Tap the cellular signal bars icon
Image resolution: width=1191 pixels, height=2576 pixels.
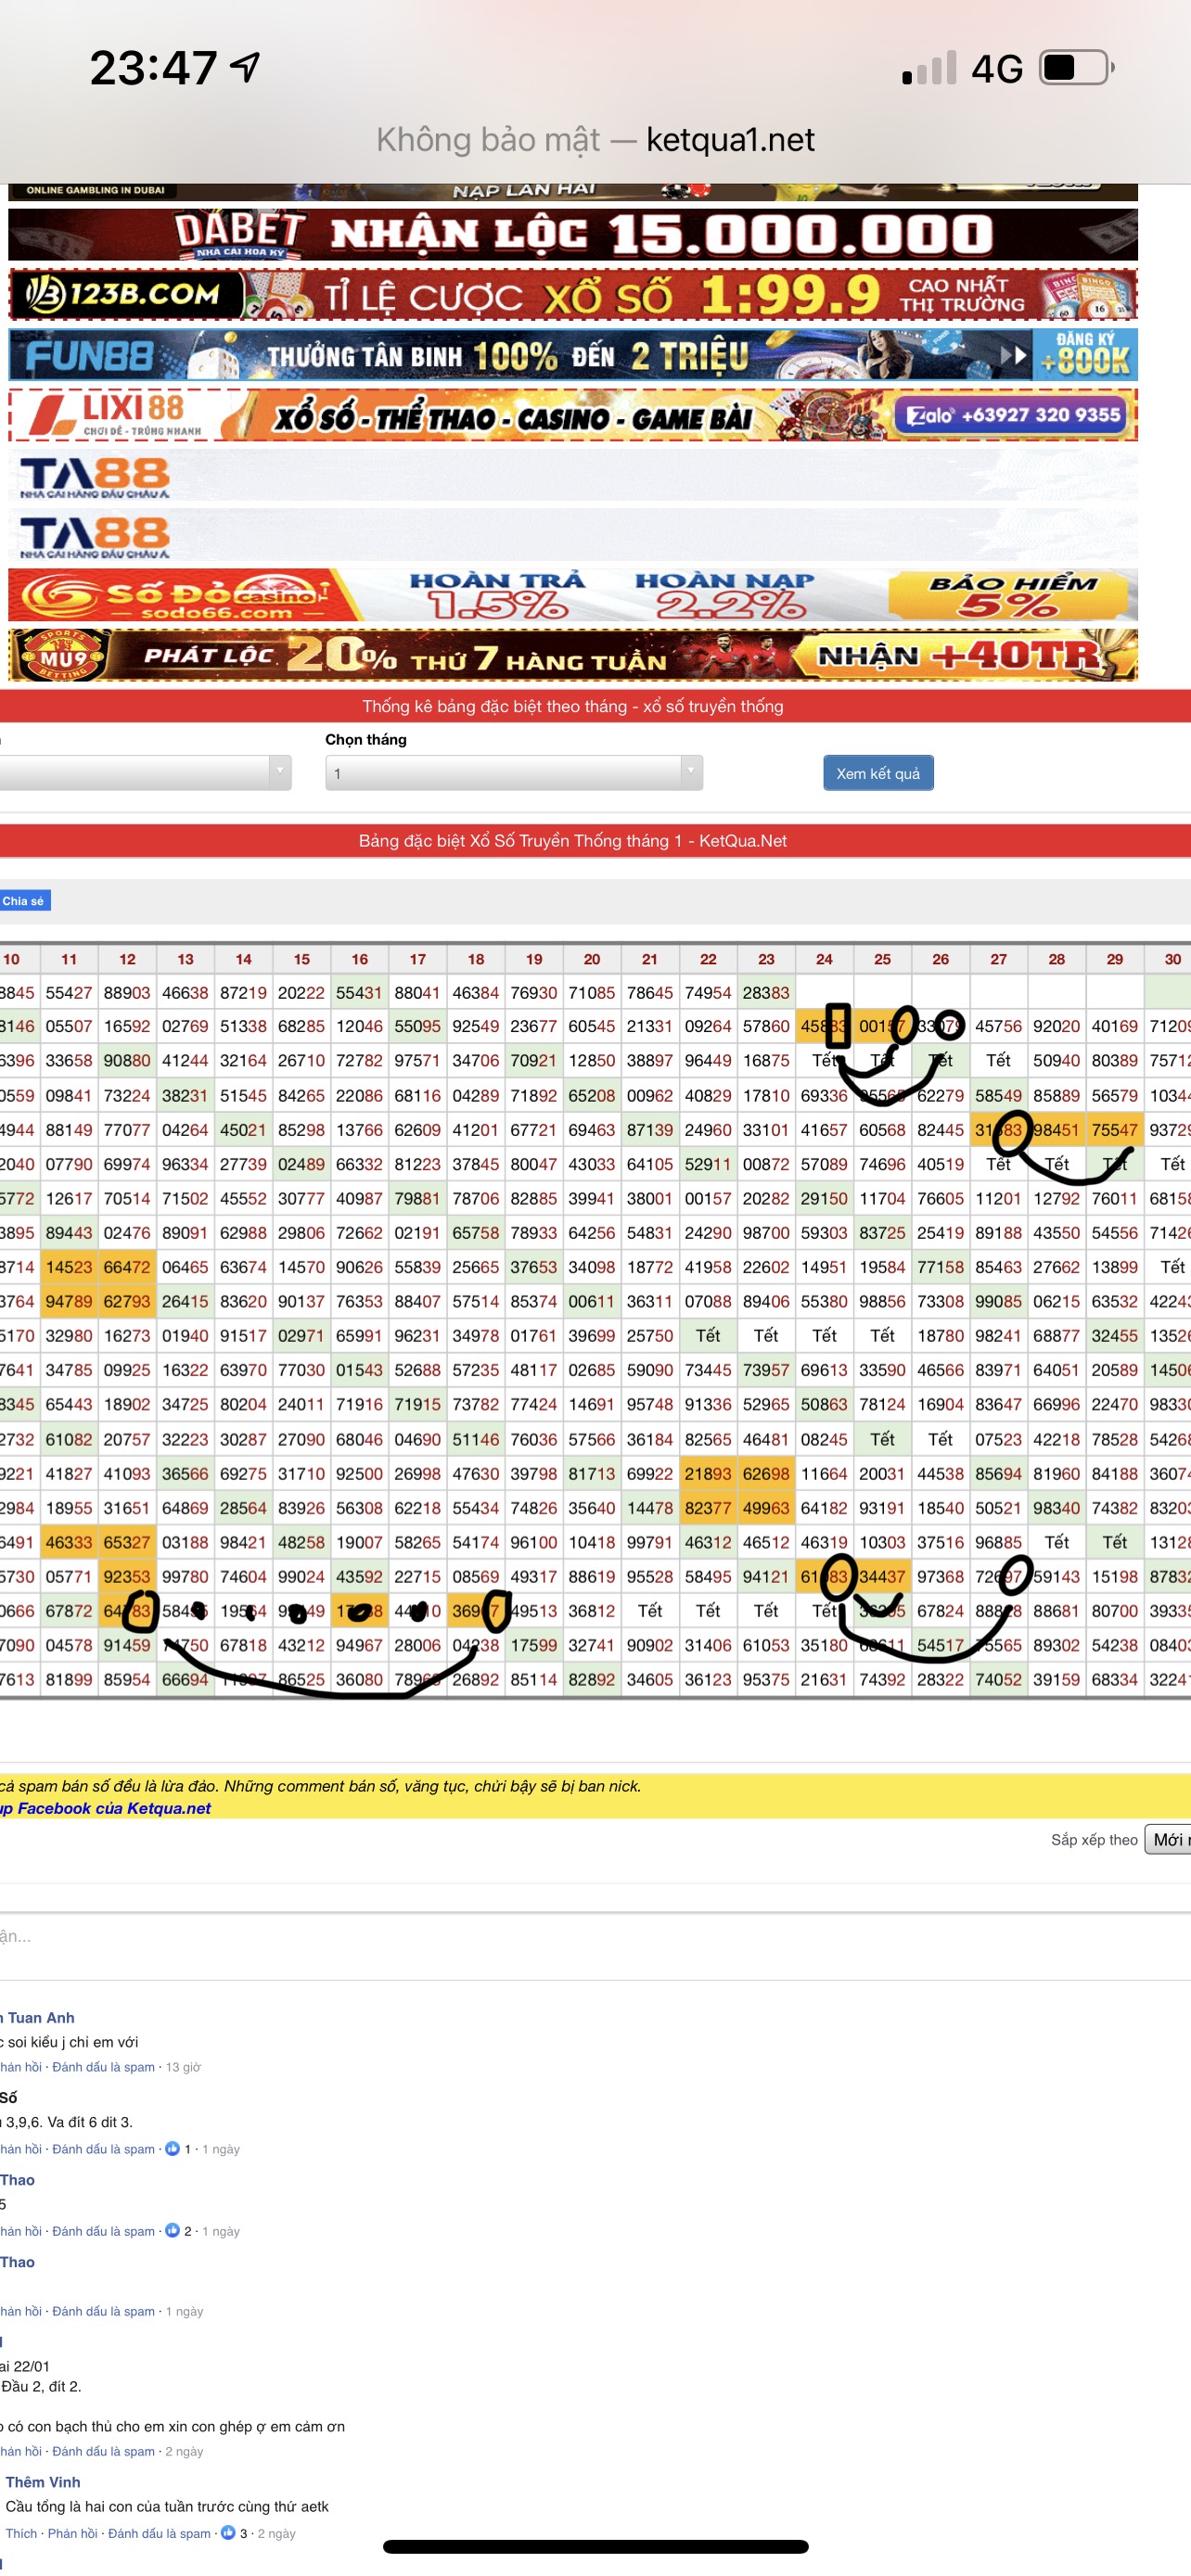click(929, 68)
